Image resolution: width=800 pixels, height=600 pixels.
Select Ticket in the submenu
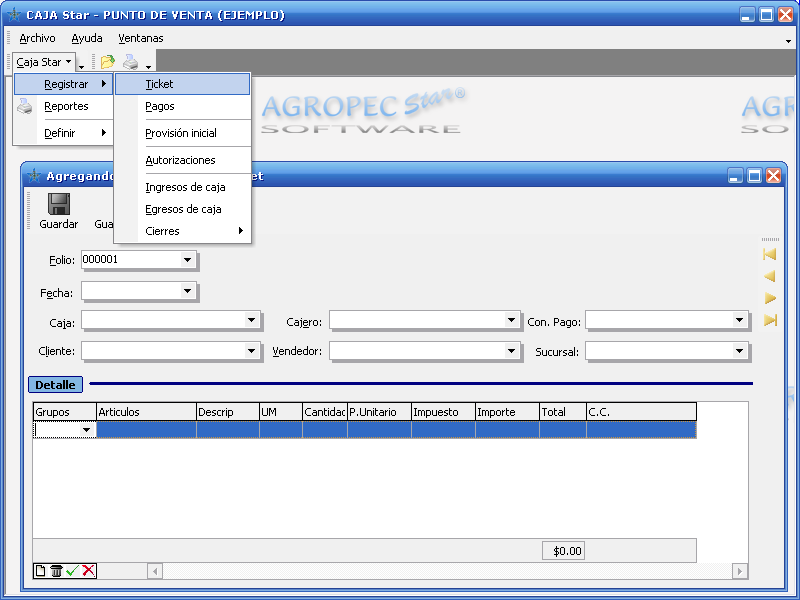183,84
